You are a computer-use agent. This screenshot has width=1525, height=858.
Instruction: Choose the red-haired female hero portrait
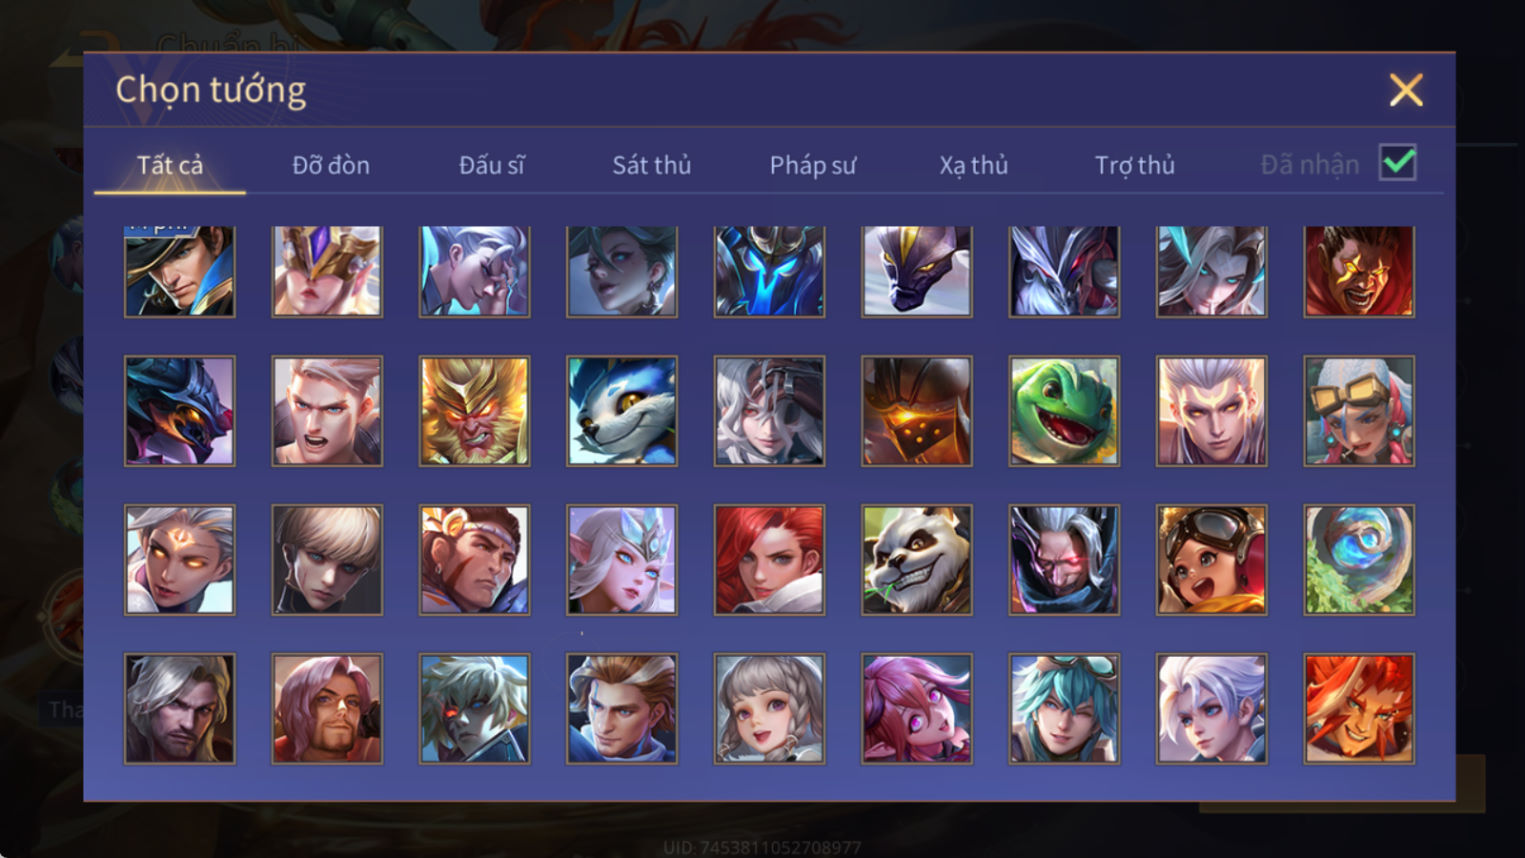[769, 560]
